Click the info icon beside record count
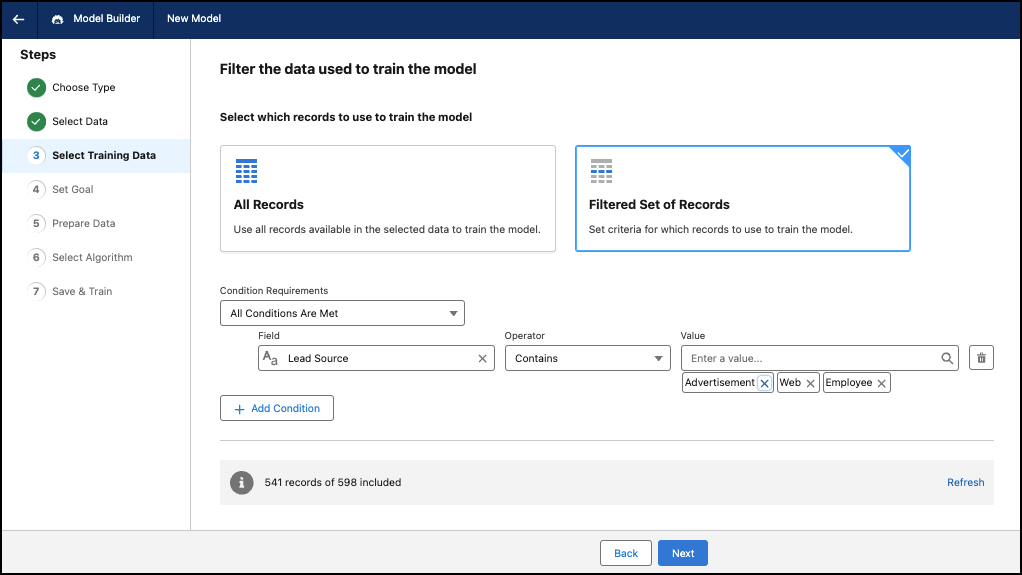The height and width of the screenshot is (575, 1022). pos(241,482)
